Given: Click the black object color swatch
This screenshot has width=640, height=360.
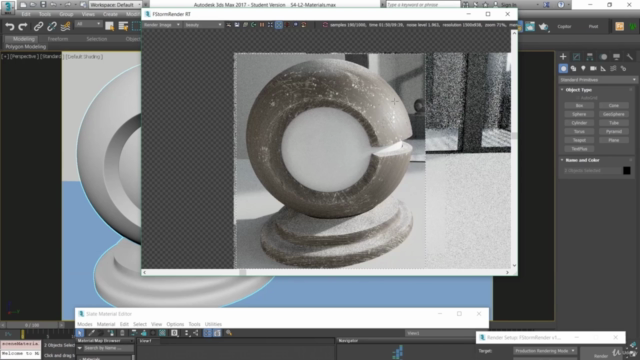Looking at the screenshot, I should pyautogui.click(x=627, y=171).
